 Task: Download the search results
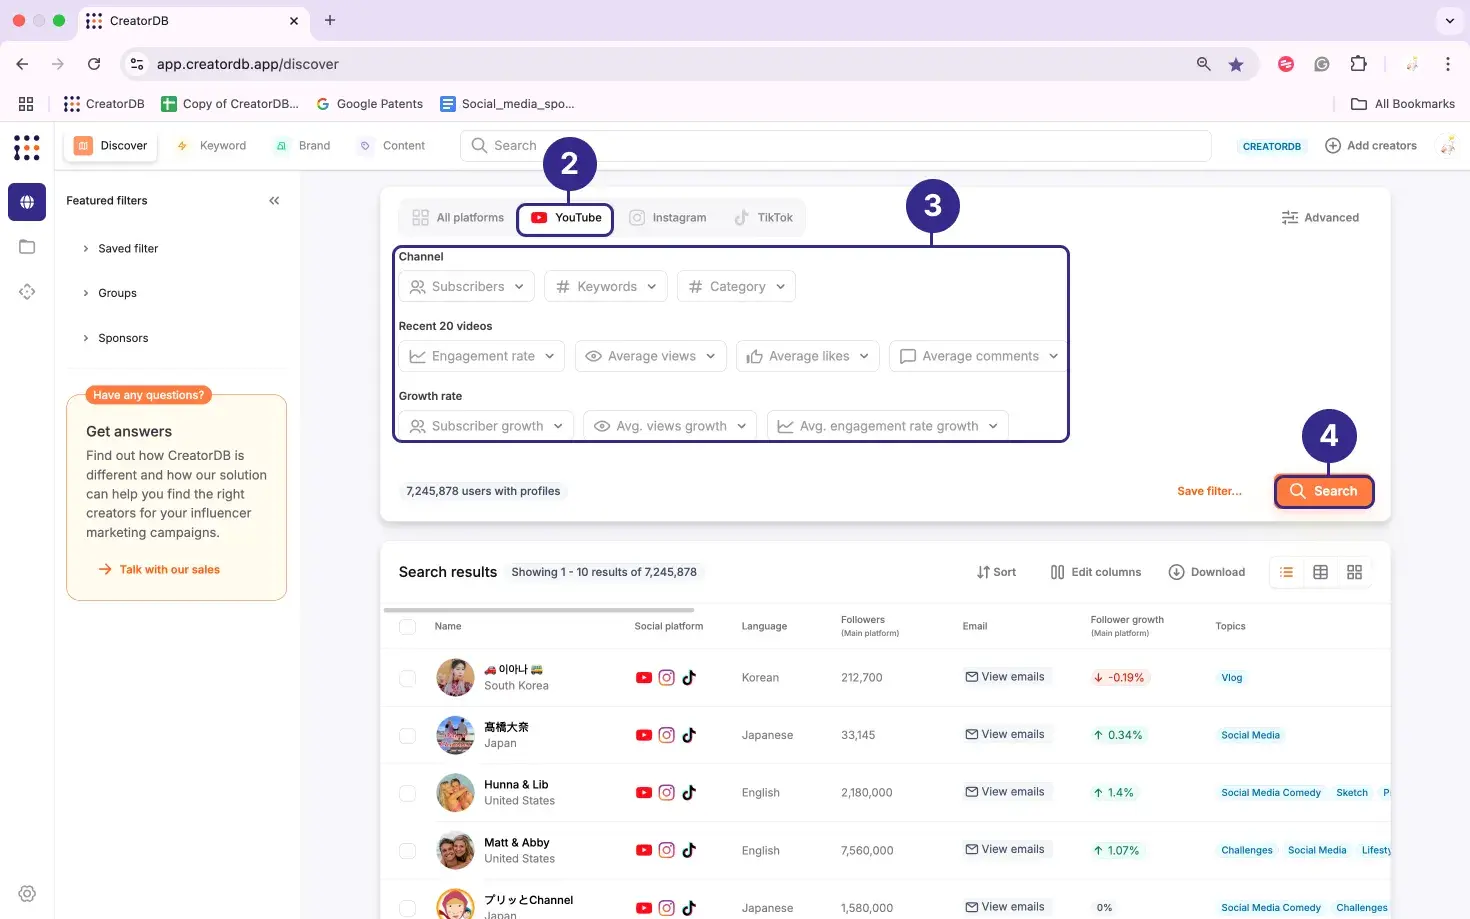pos(1207,572)
